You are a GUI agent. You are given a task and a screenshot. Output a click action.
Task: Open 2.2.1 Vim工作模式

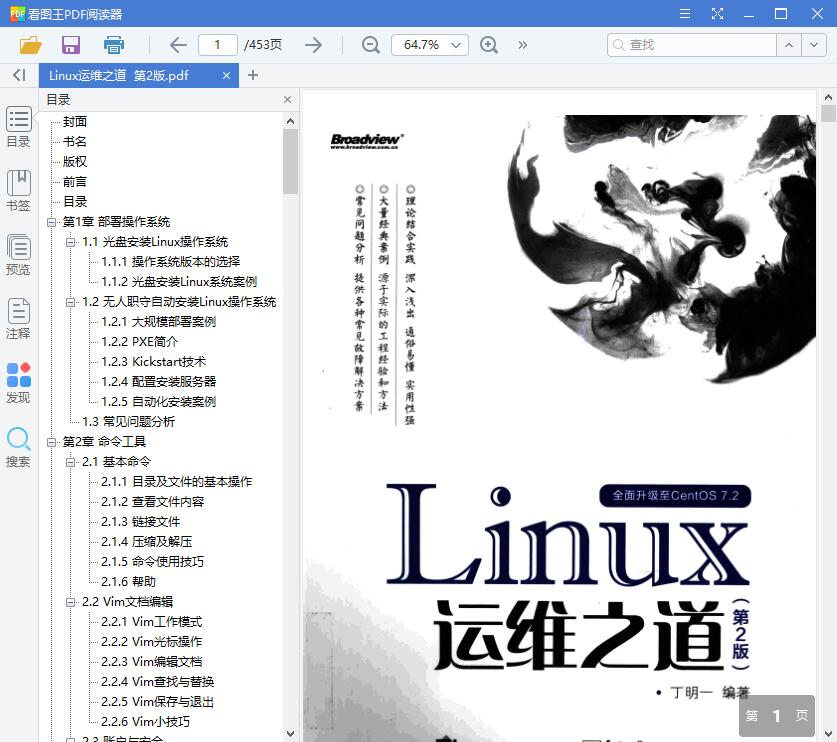point(152,622)
